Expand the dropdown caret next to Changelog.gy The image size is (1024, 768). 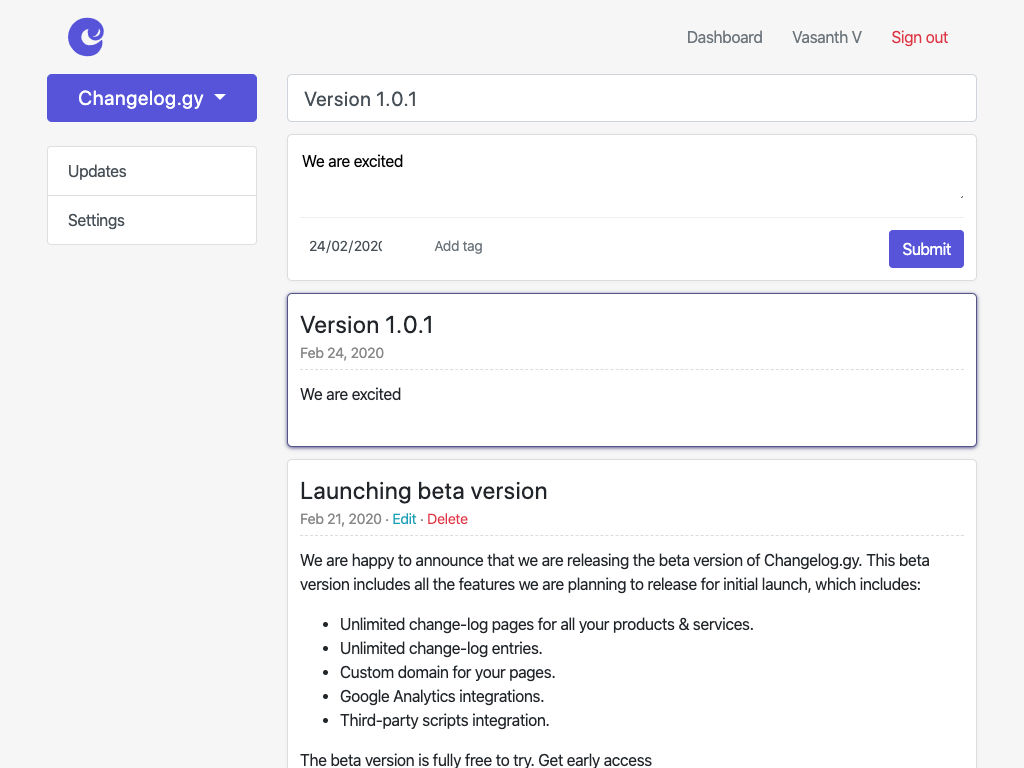[x=218, y=98]
